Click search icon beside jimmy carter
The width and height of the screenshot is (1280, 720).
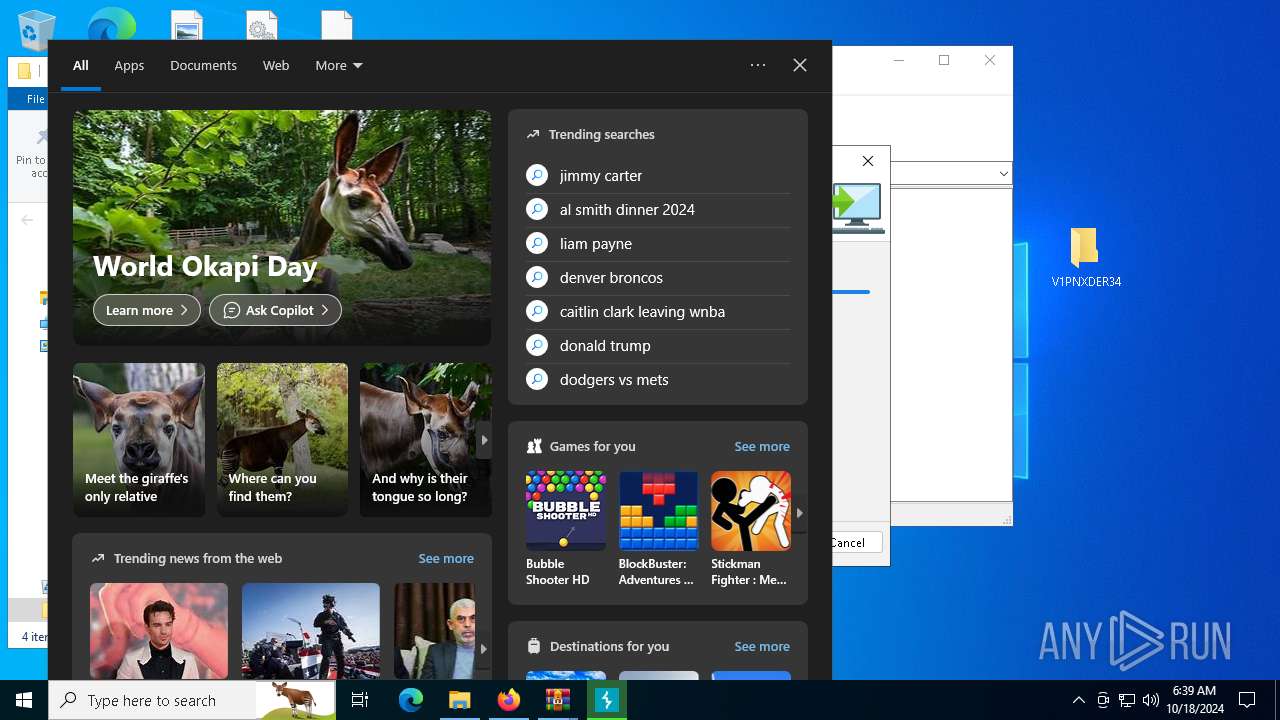coord(537,175)
